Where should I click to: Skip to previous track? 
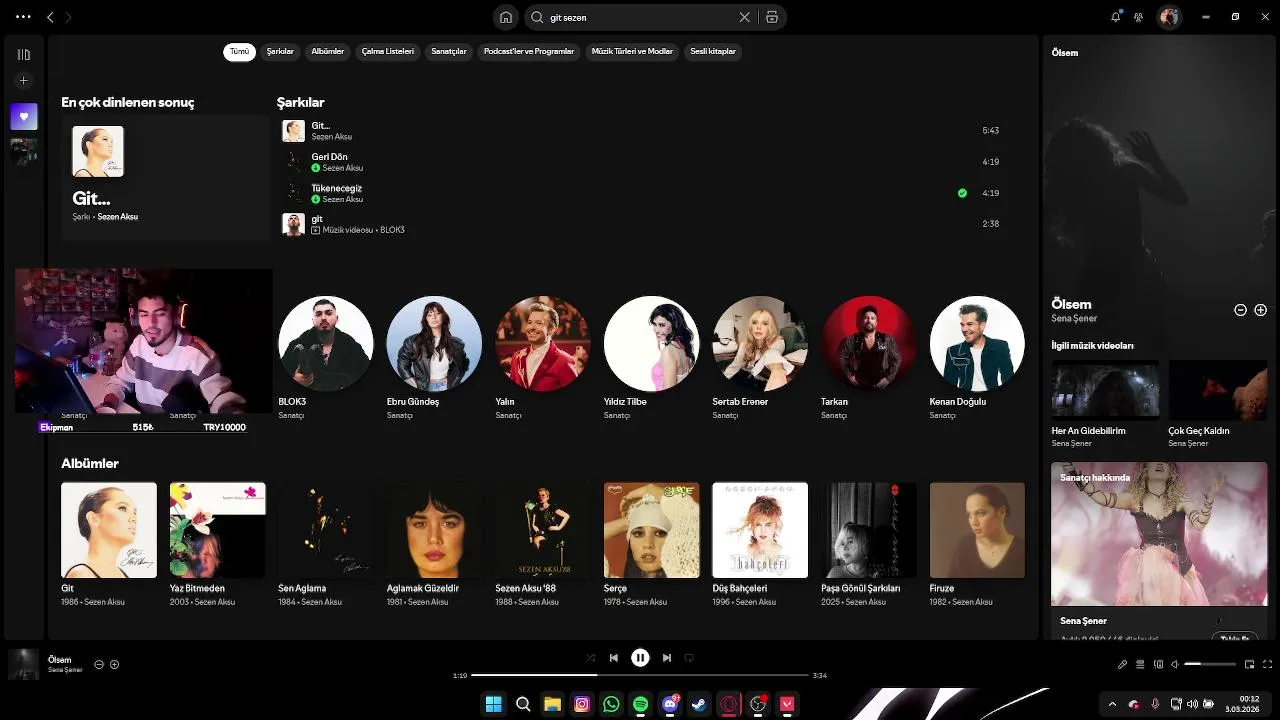614,658
